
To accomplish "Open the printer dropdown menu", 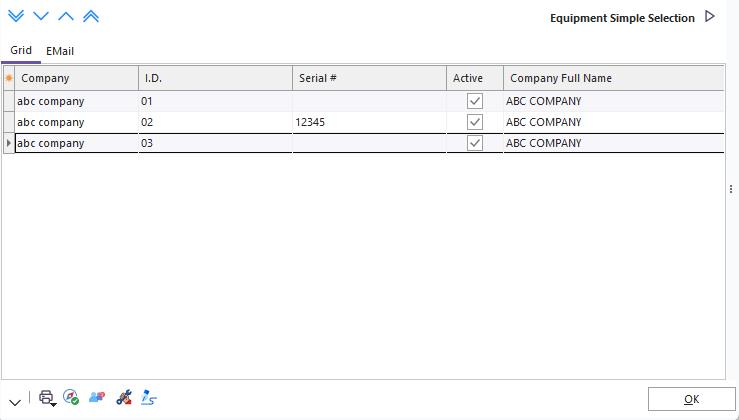I will point(47,398).
